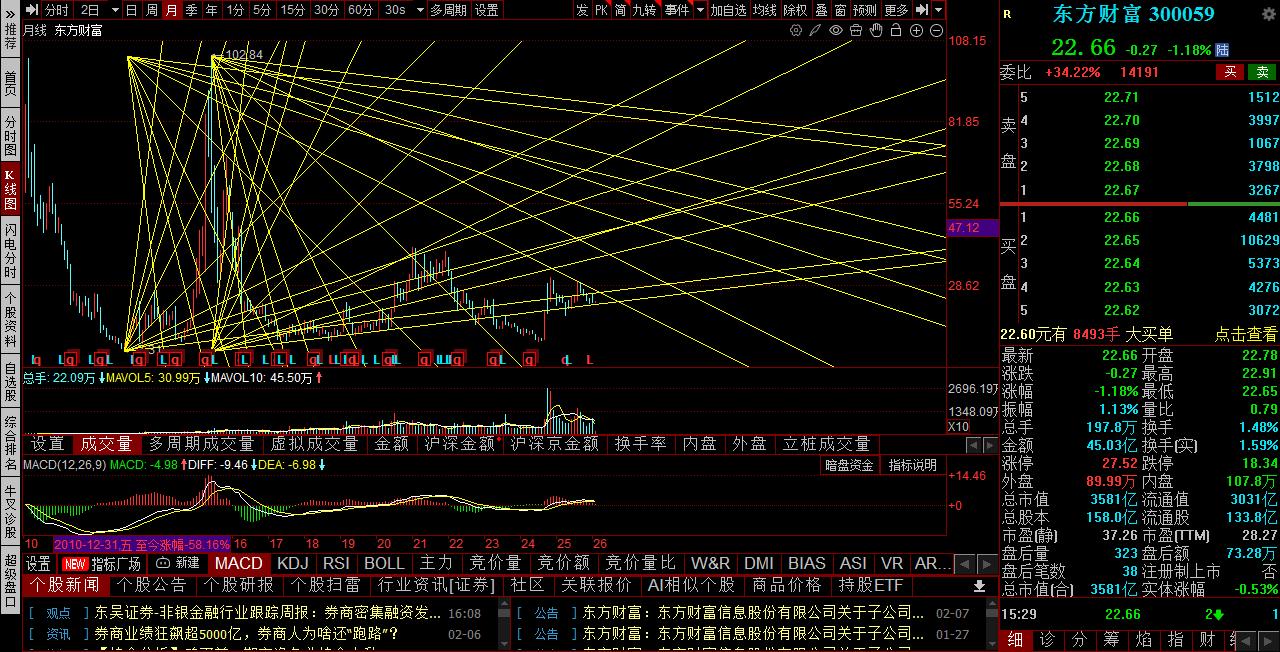Click the 暗盘资金 button
The width and height of the screenshot is (1280, 652).
coord(849,465)
